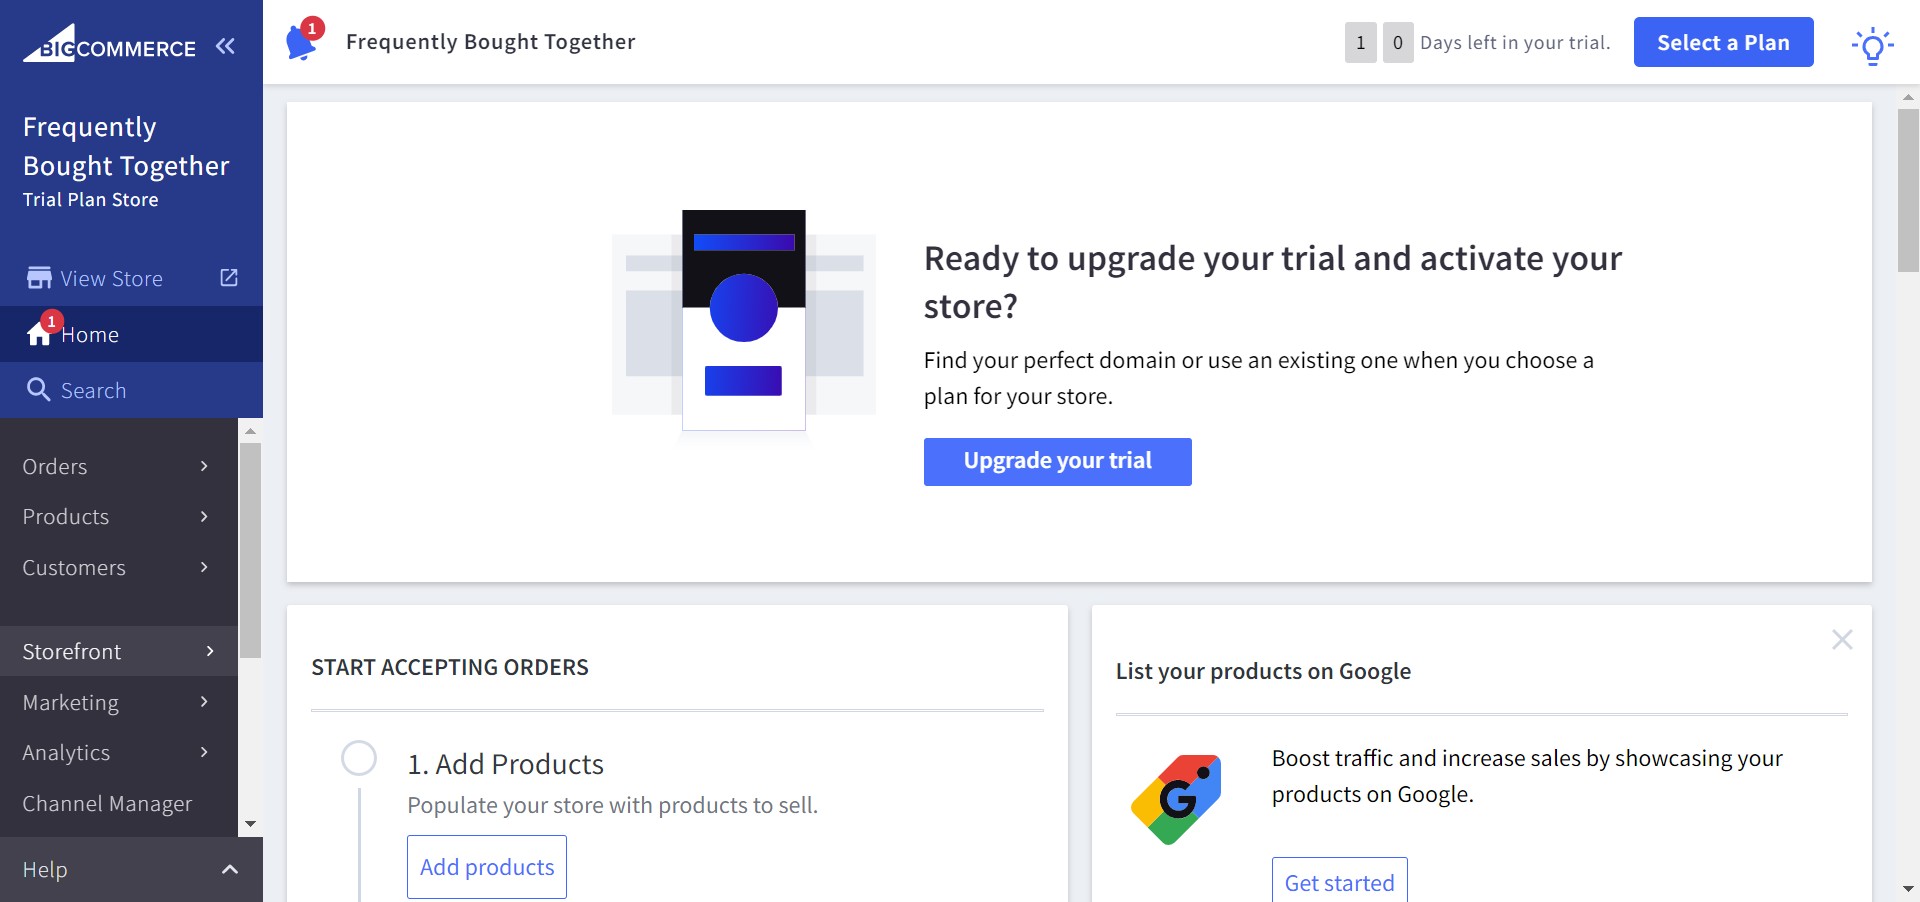Expand the Storefront section

pos(119,651)
